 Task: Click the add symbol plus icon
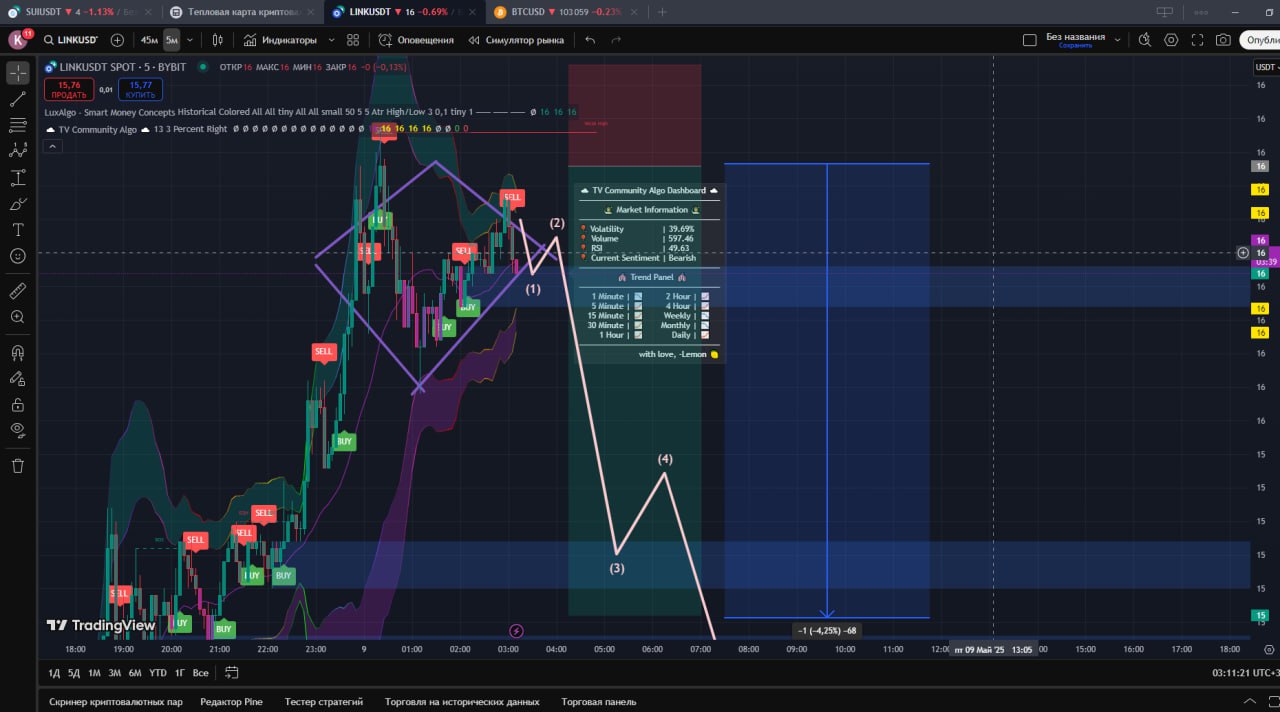[x=118, y=40]
